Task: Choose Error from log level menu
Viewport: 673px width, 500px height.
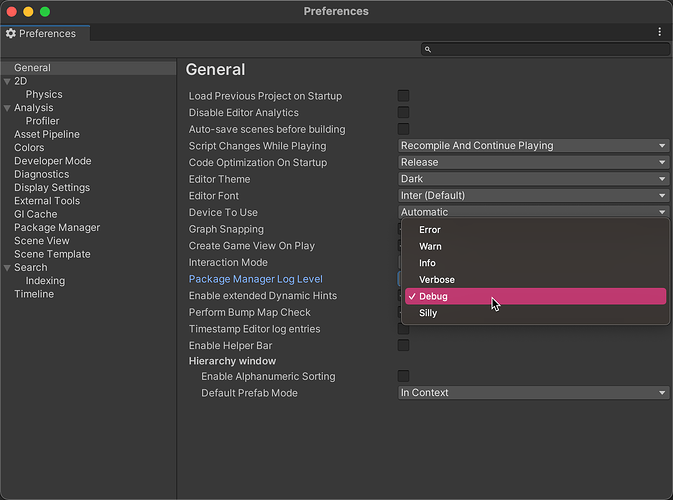Action: tap(430, 230)
